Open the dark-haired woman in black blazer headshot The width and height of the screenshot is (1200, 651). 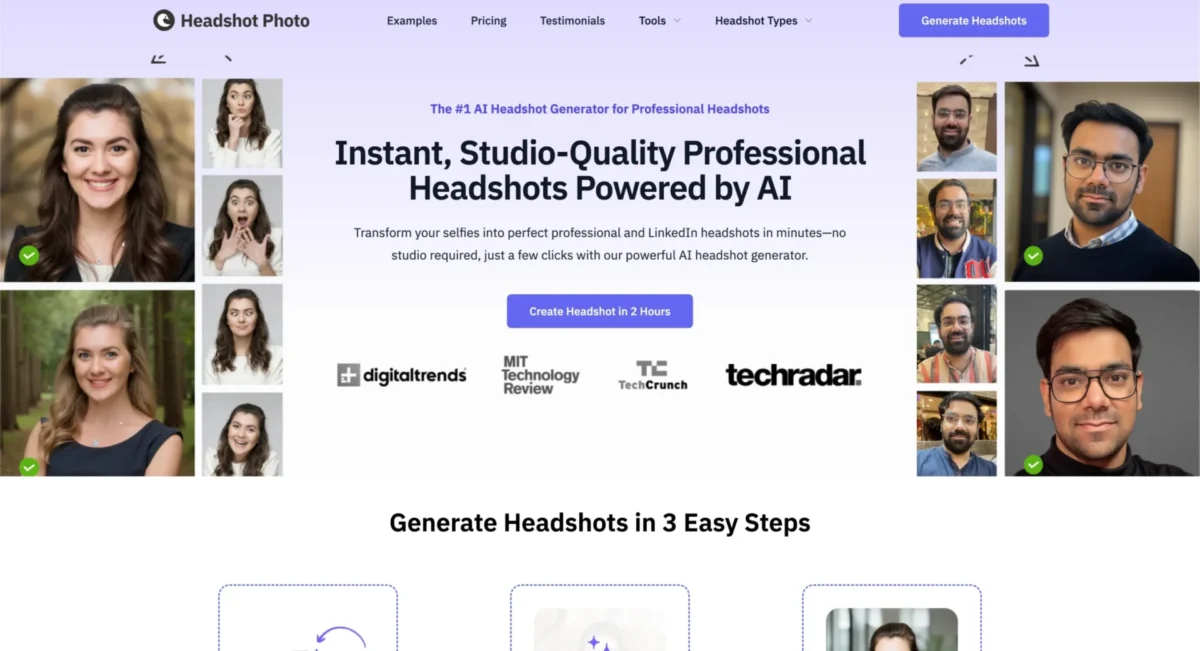(97, 180)
